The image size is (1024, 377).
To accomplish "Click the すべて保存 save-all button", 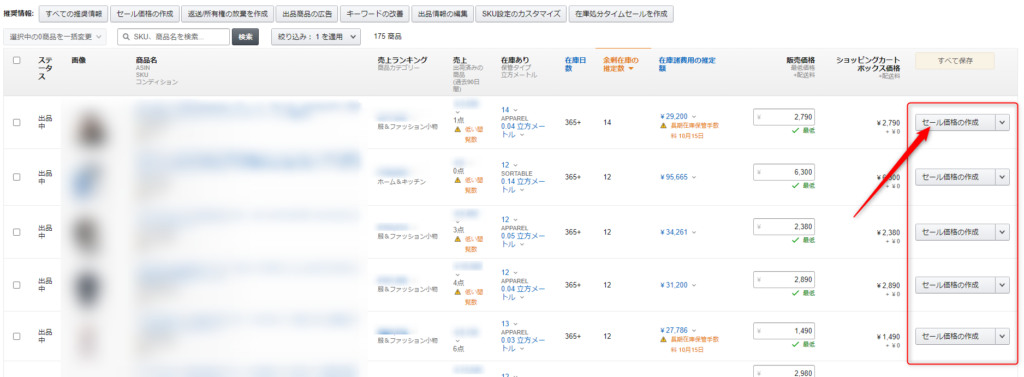I will click(955, 61).
